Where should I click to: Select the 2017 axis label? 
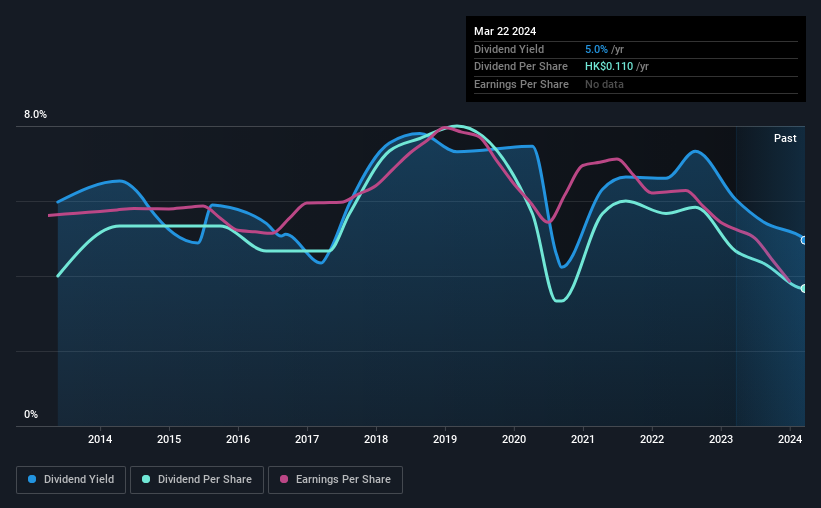click(x=307, y=439)
